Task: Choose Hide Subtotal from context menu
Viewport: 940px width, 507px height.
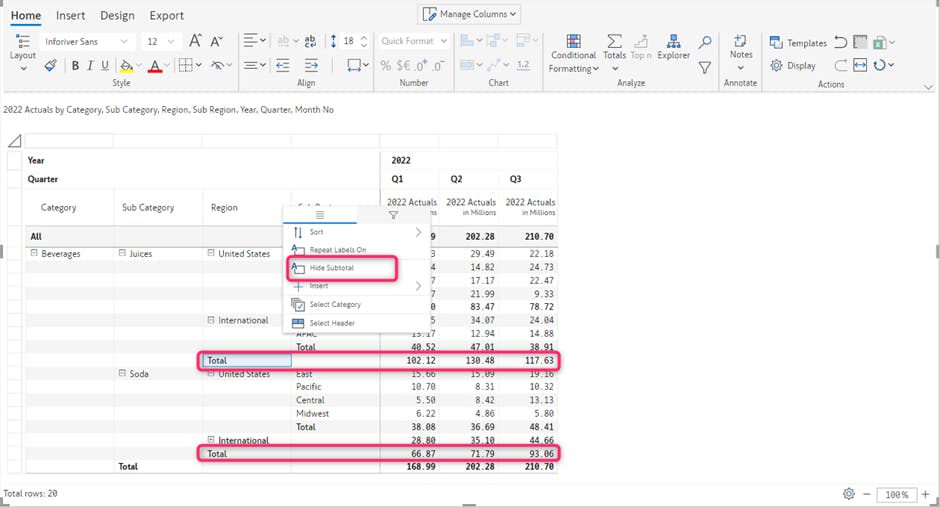Action: (331, 268)
